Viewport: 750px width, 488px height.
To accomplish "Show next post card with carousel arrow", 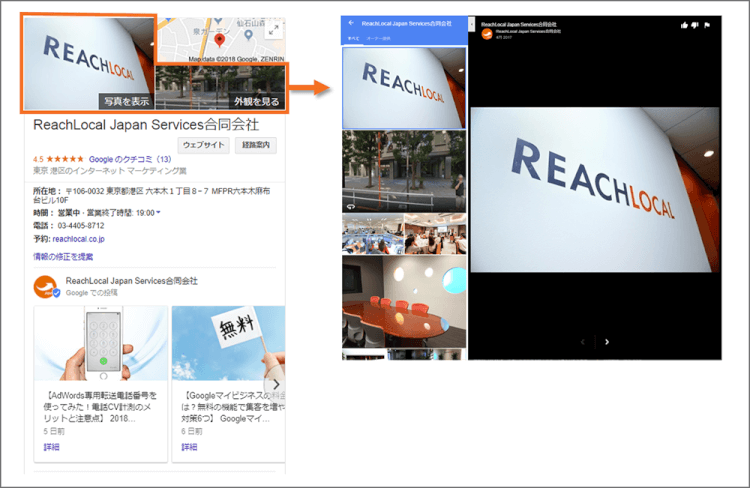I will pos(276,384).
